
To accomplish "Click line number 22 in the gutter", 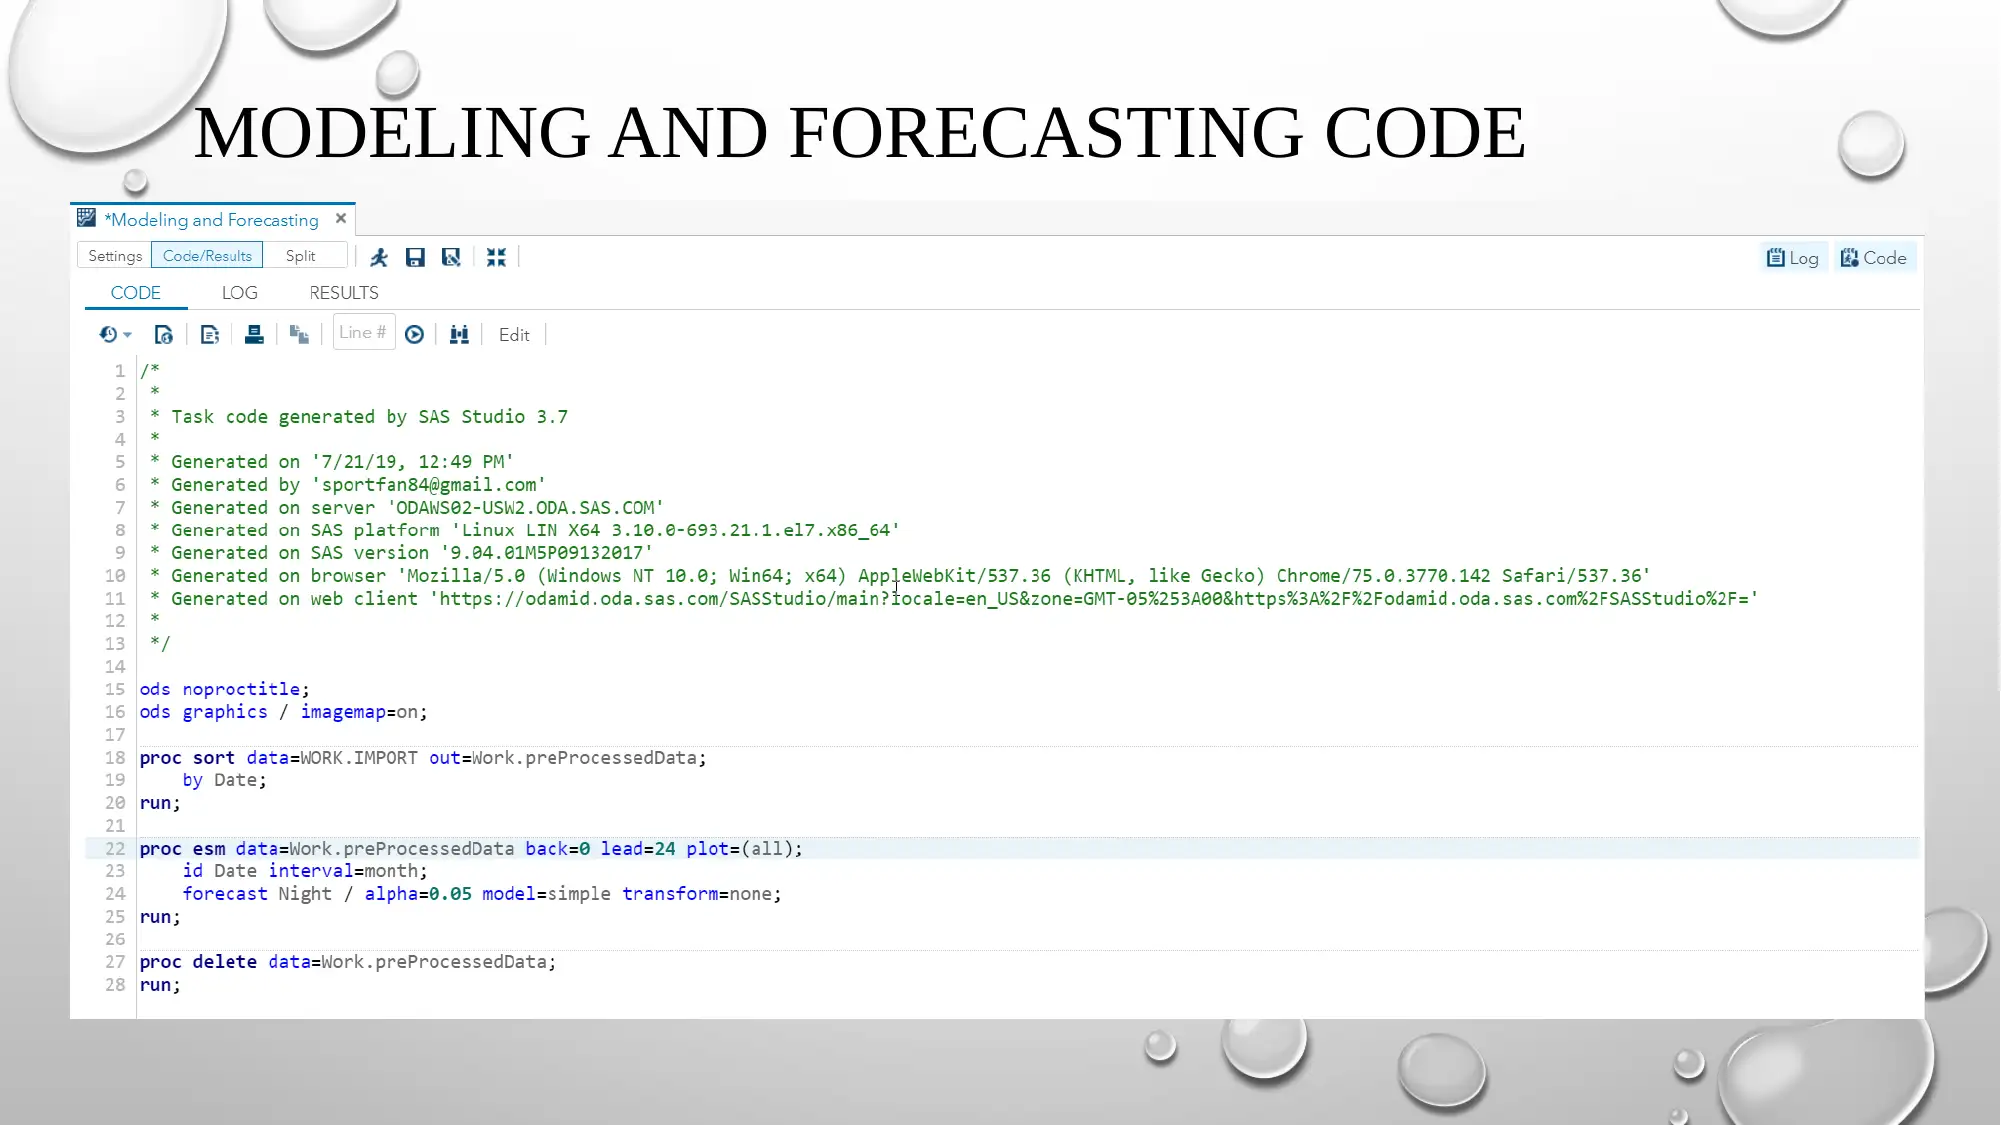I will click(x=115, y=849).
